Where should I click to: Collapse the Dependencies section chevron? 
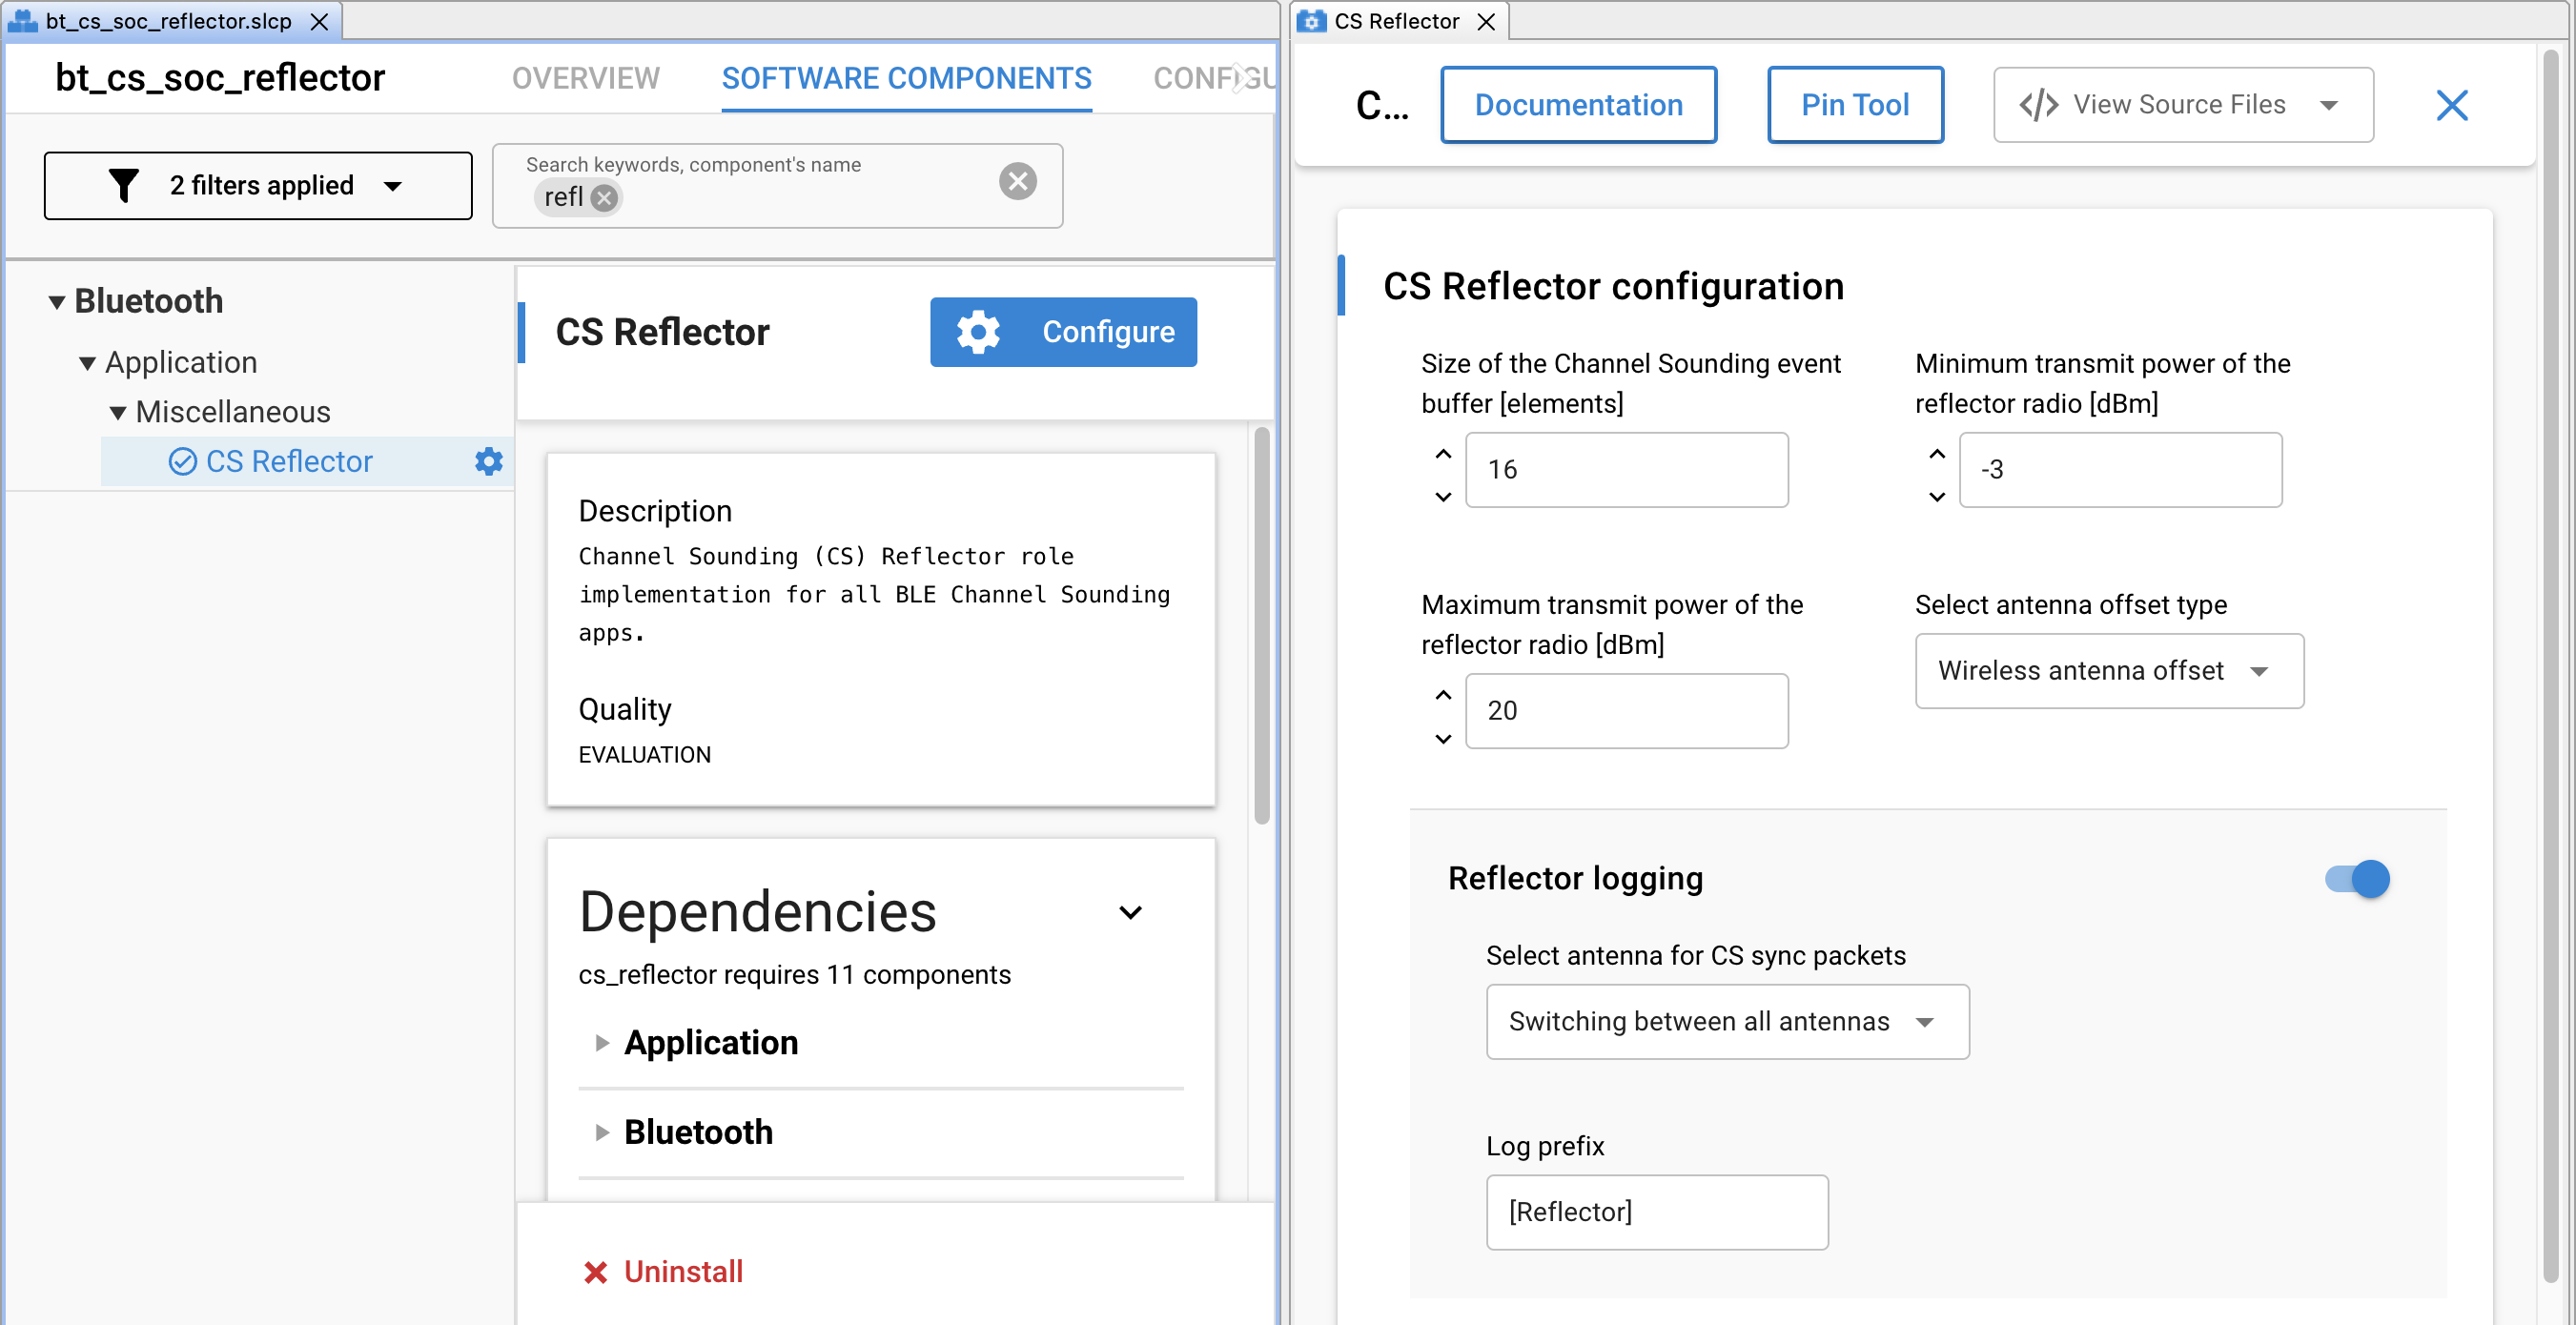[1130, 912]
